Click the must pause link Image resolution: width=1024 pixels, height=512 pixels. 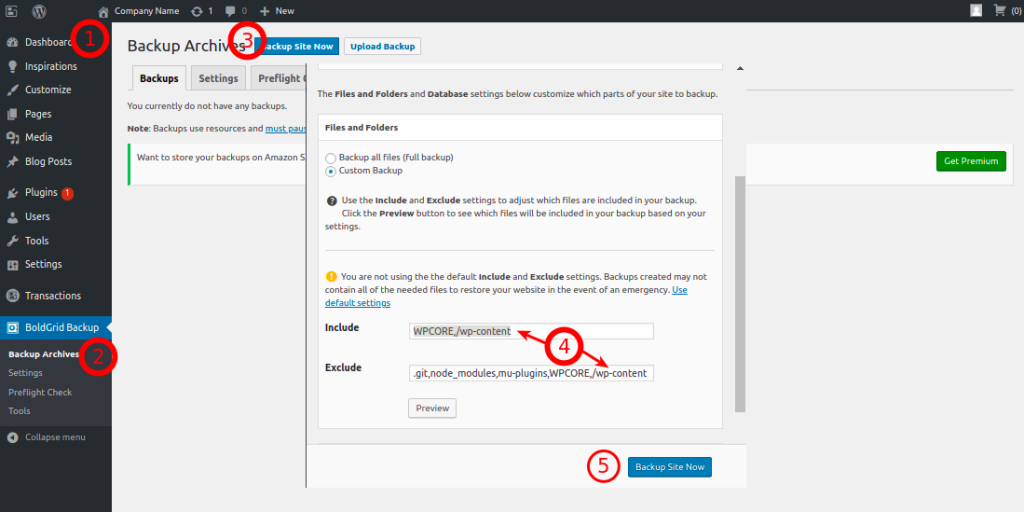pos(285,129)
